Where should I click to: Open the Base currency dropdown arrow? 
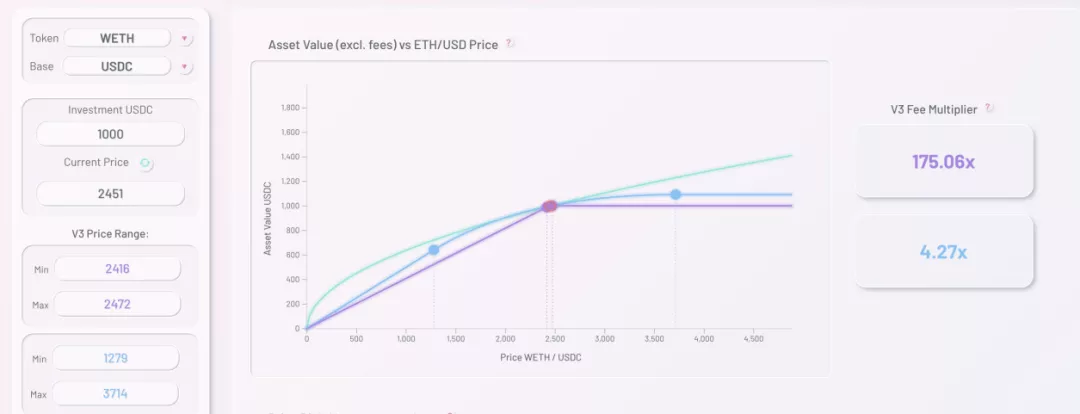pyautogui.click(x=185, y=67)
